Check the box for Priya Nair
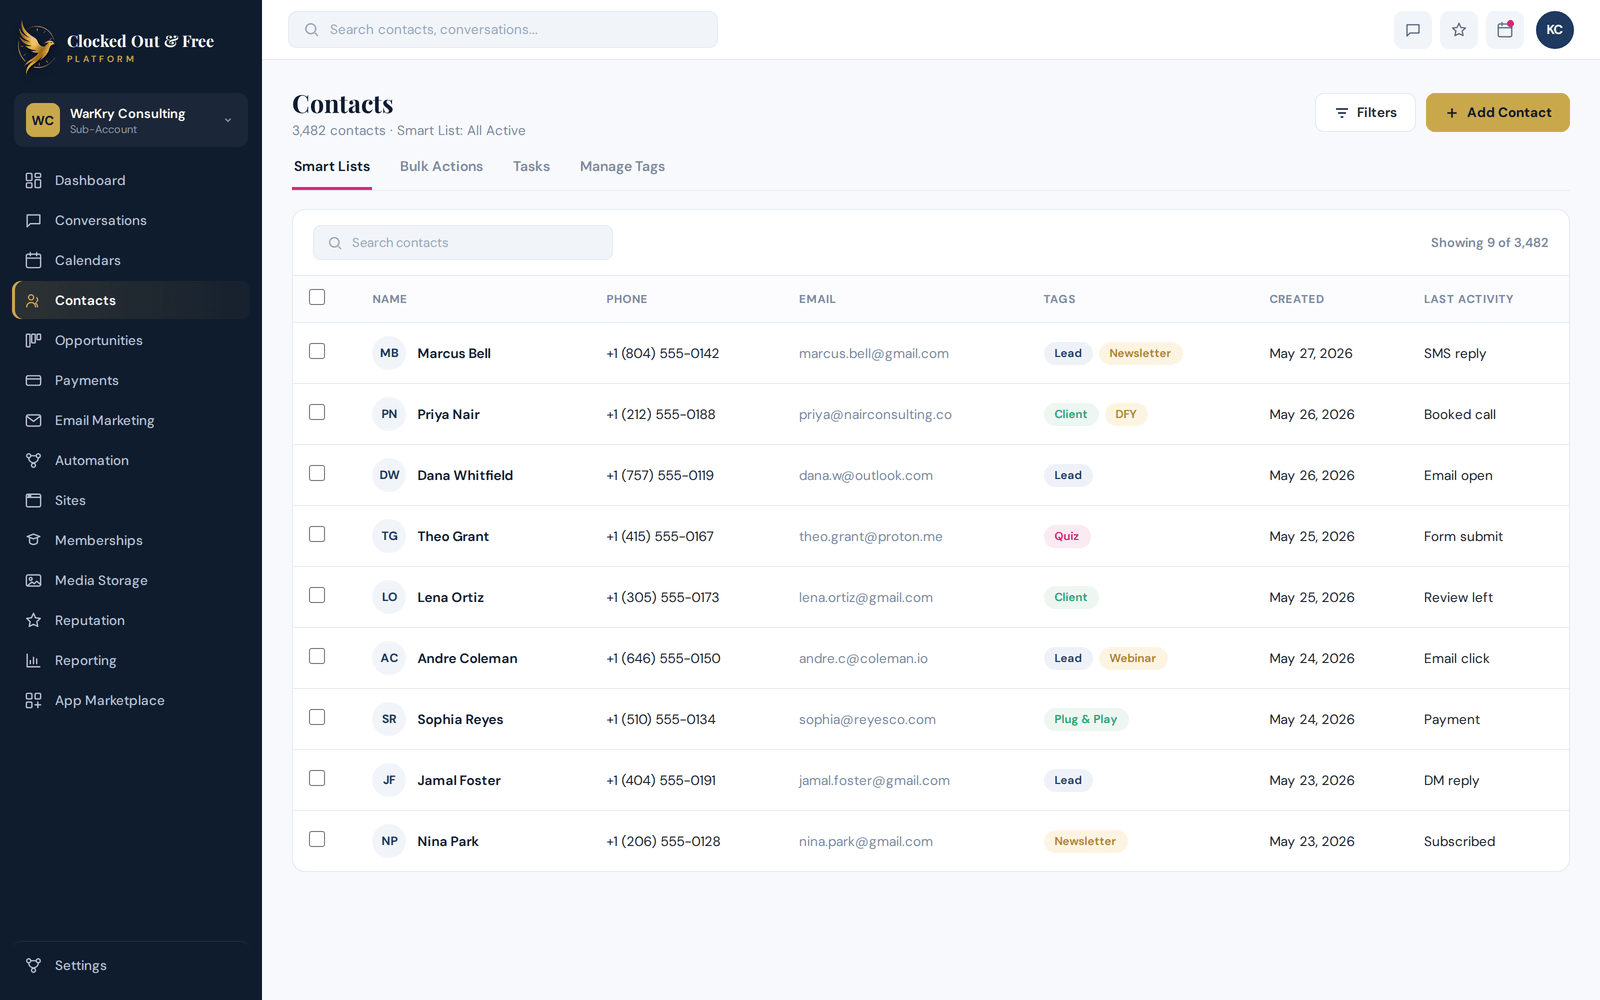Image resolution: width=1600 pixels, height=1000 pixels. [317, 412]
